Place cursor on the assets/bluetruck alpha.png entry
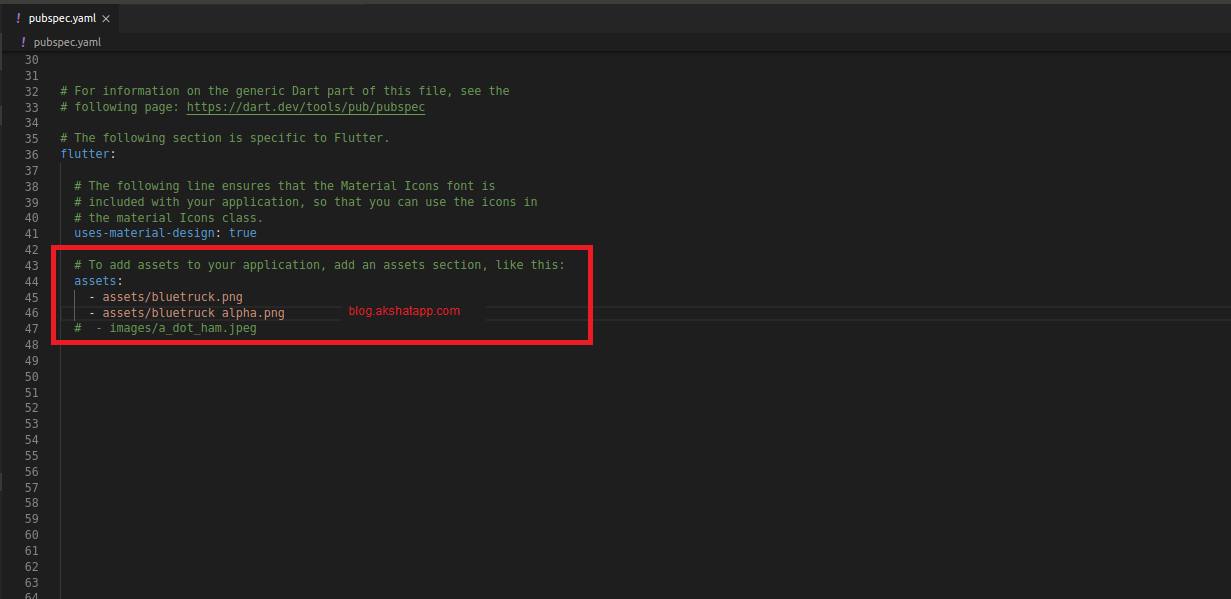The image size is (1231, 599). click(193, 313)
